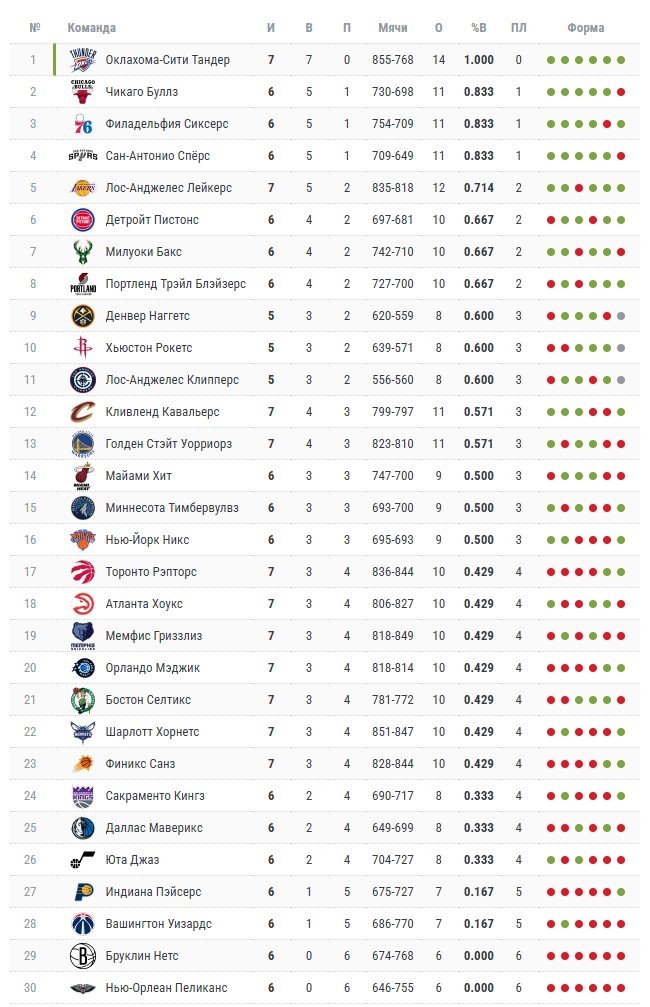Click the Toronto Raptors logo icon
Screen dimensions: 650x1007
point(83,572)
